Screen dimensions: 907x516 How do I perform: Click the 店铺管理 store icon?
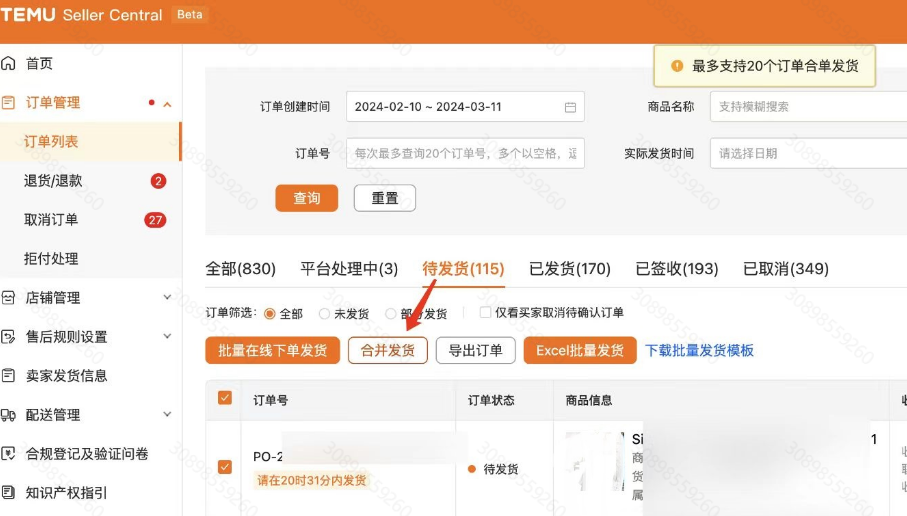click(x=9, y=298)
